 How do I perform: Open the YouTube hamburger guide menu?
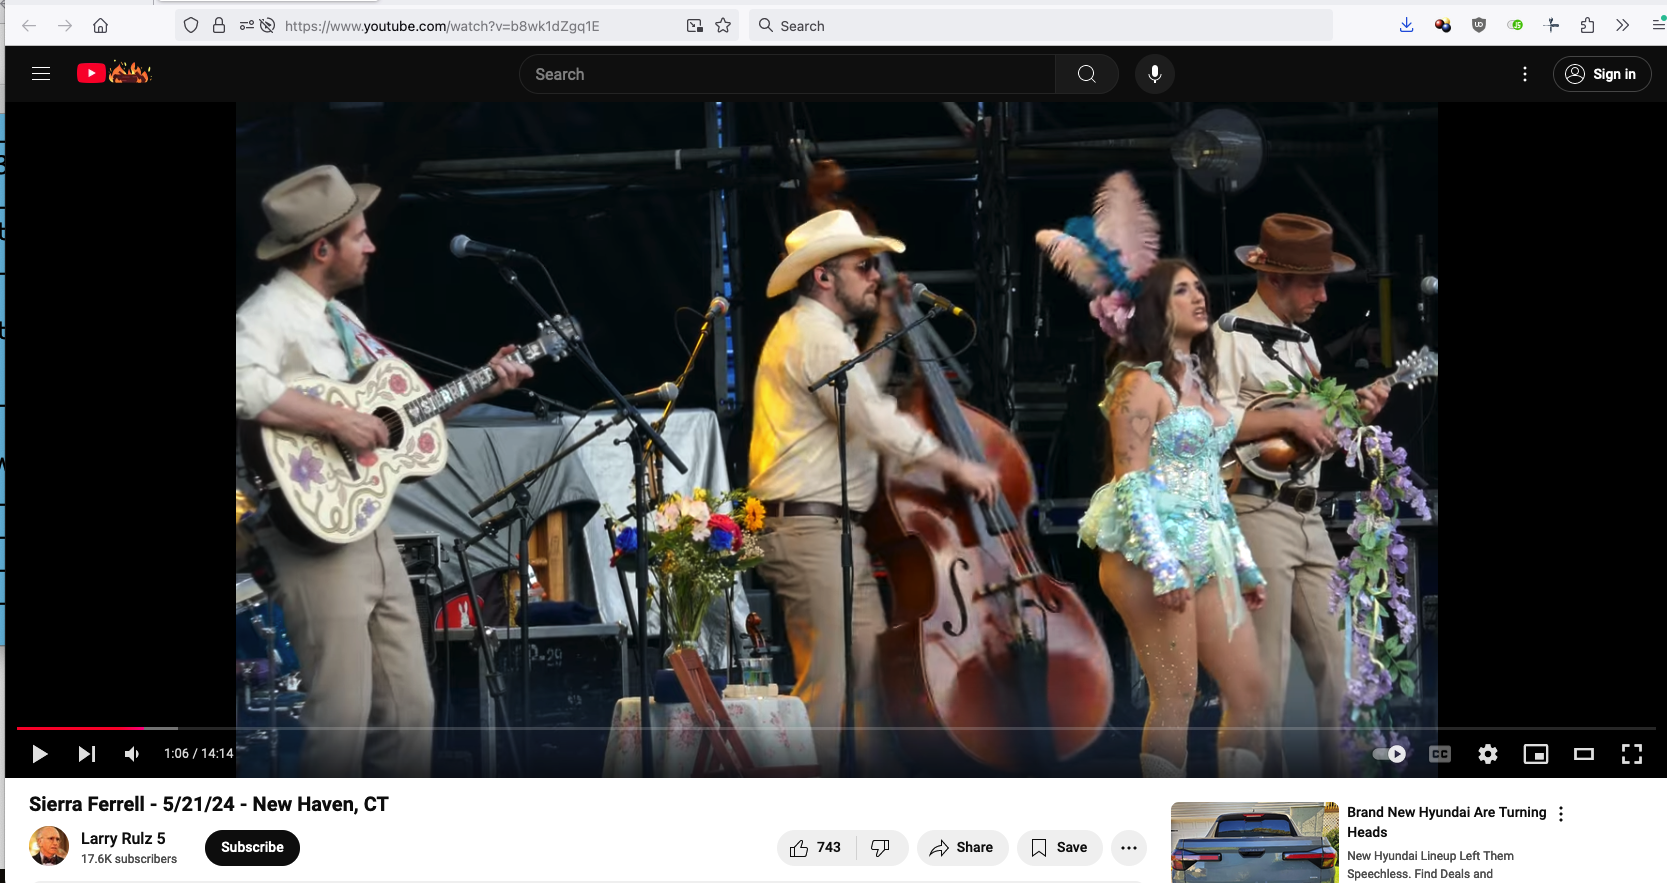(x=41, y=74)
